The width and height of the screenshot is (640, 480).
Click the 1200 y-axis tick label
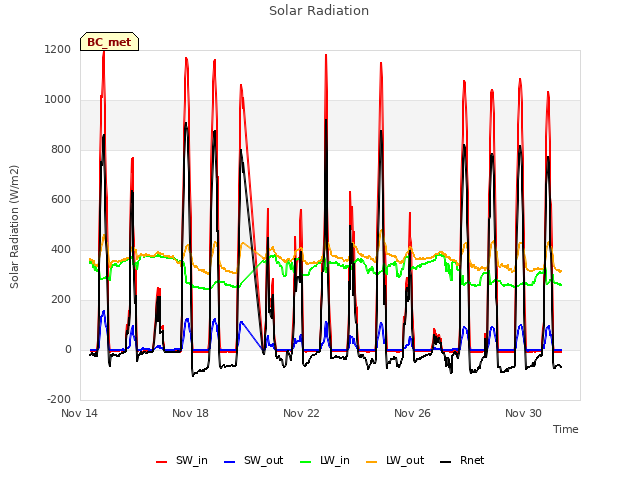pyautogui.click(x=58, y=49)
